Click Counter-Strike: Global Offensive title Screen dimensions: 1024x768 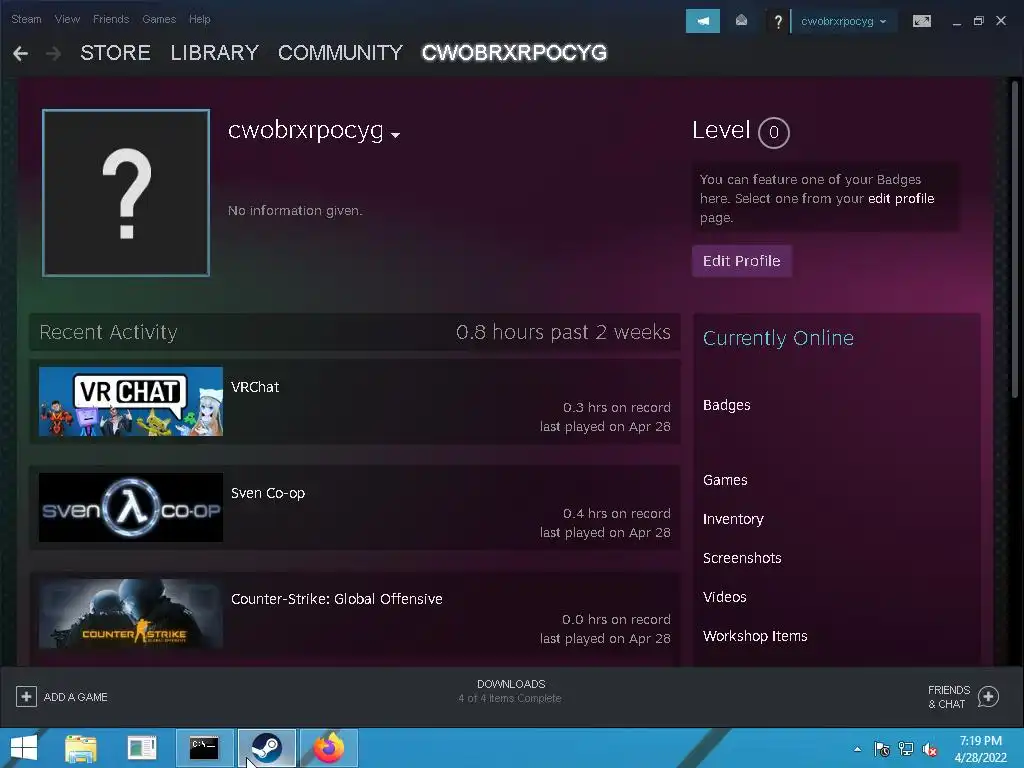tap(336, 599)
